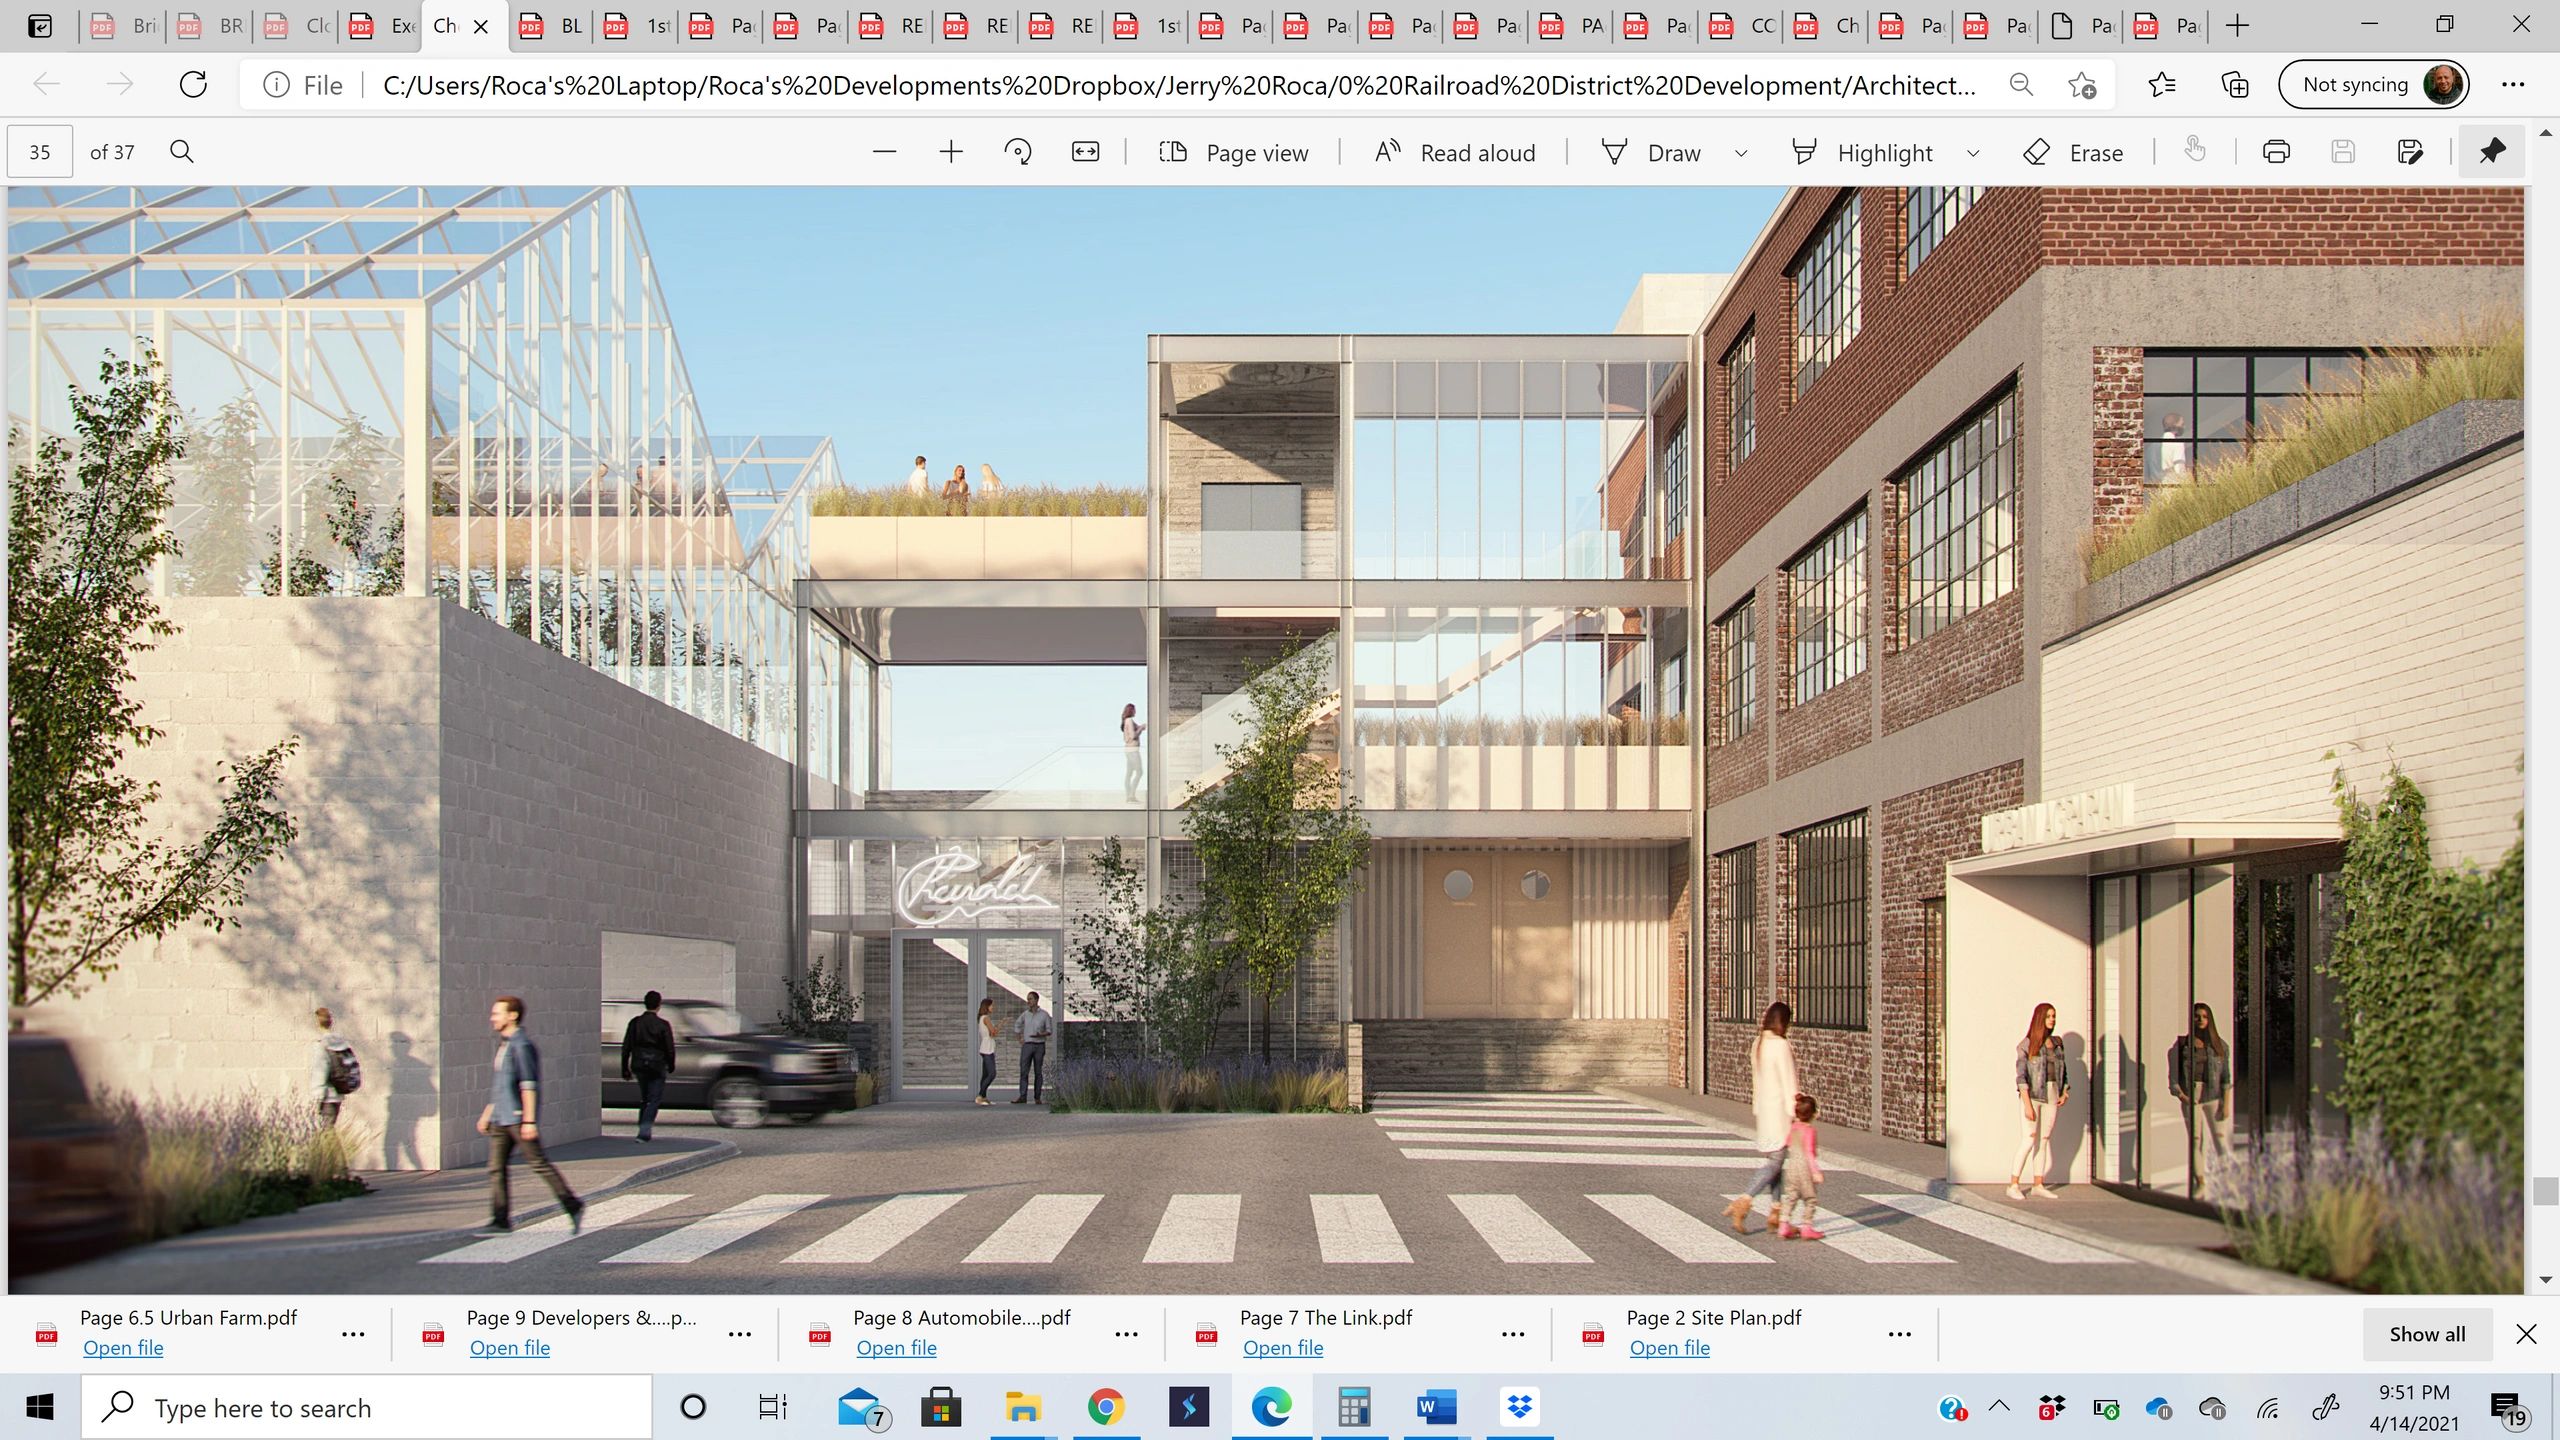Click the Show all downloads button

coord(2427,1334)
